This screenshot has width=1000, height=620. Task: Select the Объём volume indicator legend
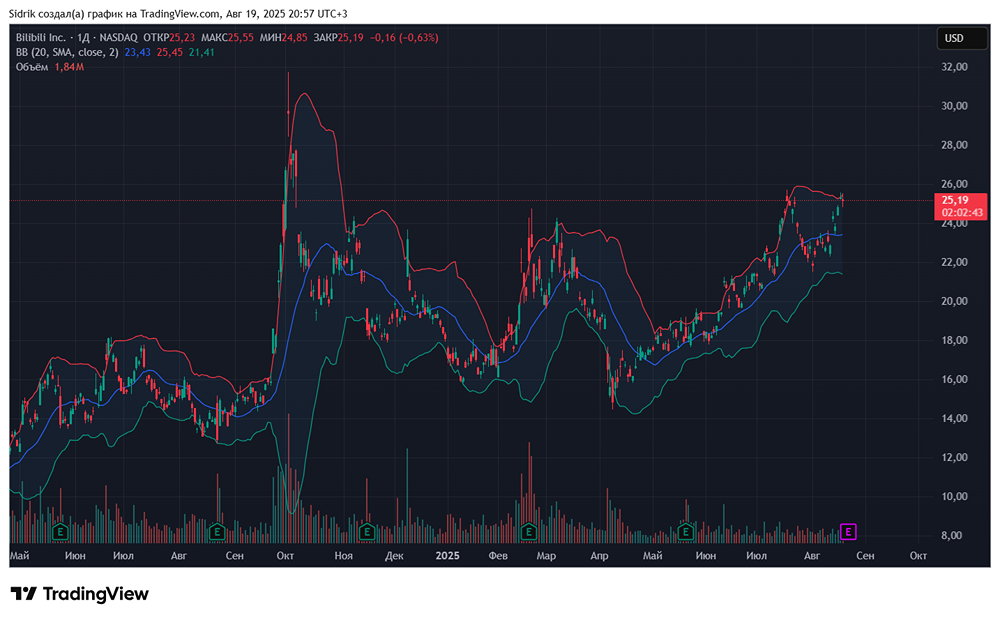[x=32, y=67]
